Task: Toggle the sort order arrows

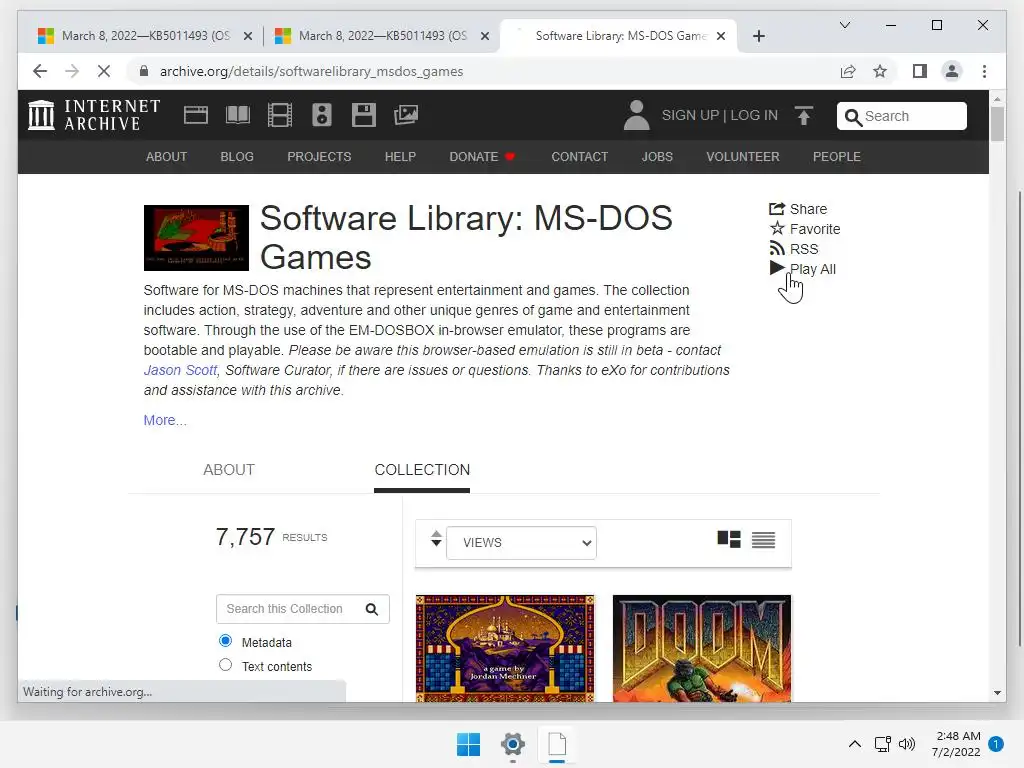Action: pos(436,539)
